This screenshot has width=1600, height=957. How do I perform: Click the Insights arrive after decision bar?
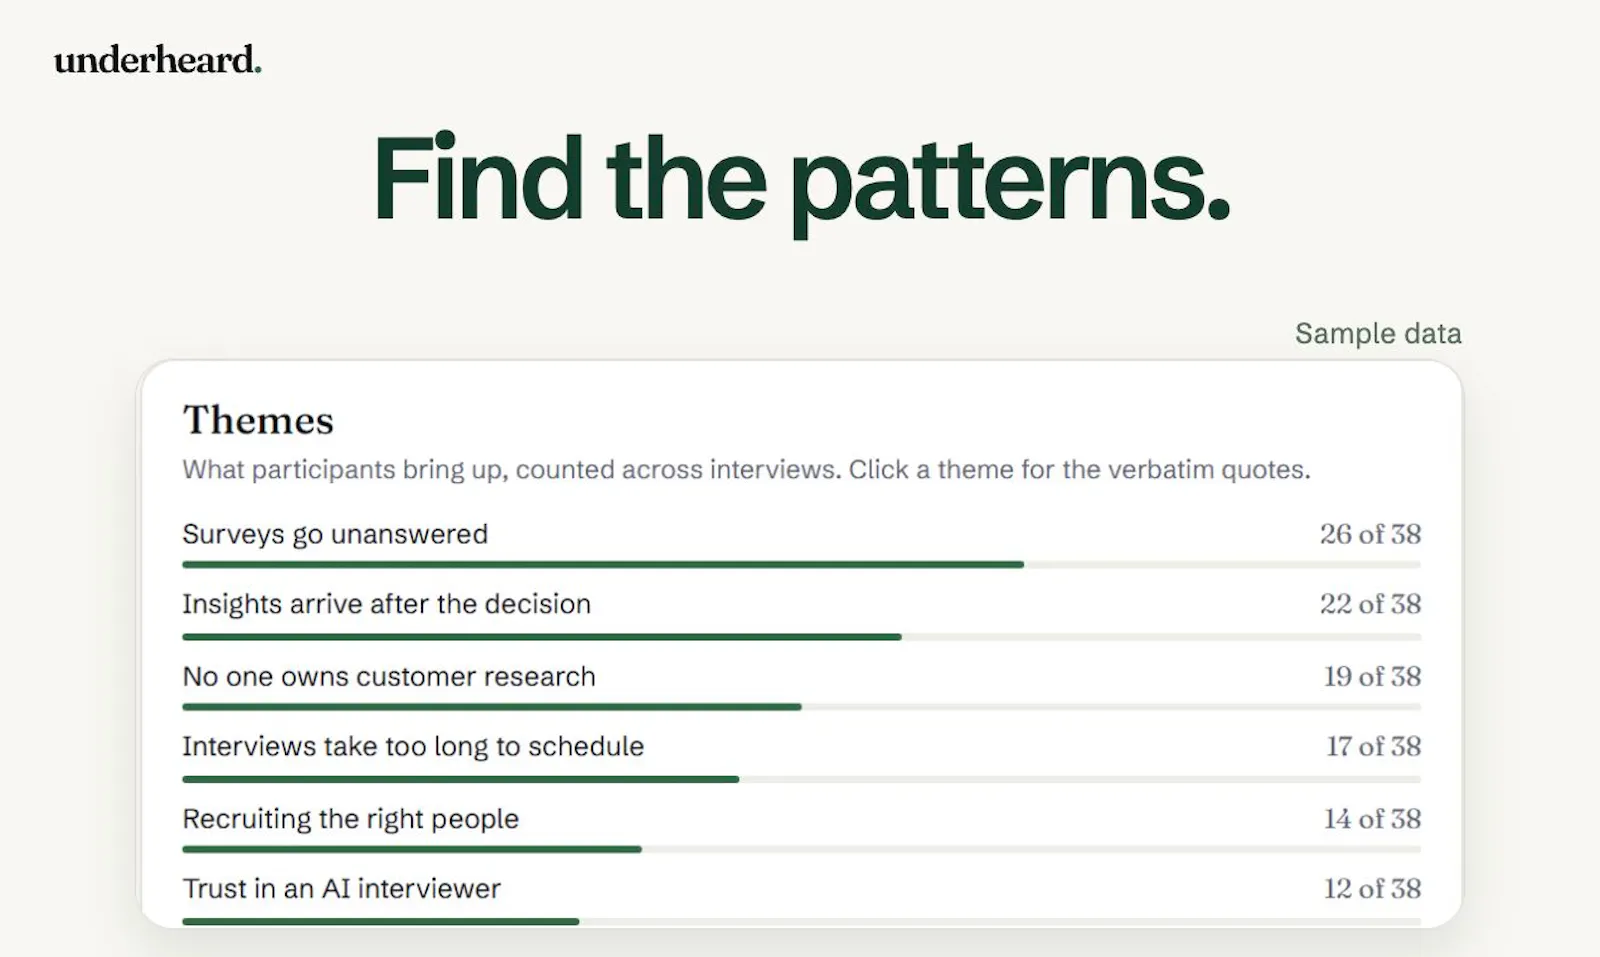click(x=801, y=637)
